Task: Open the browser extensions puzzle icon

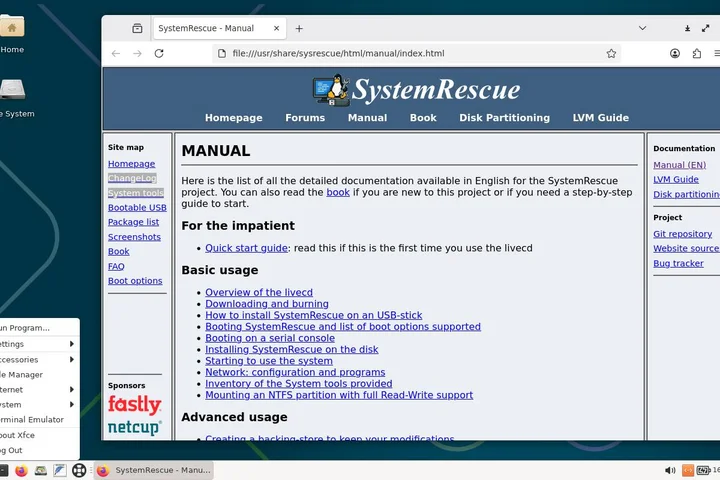Action: pos(697,53)
